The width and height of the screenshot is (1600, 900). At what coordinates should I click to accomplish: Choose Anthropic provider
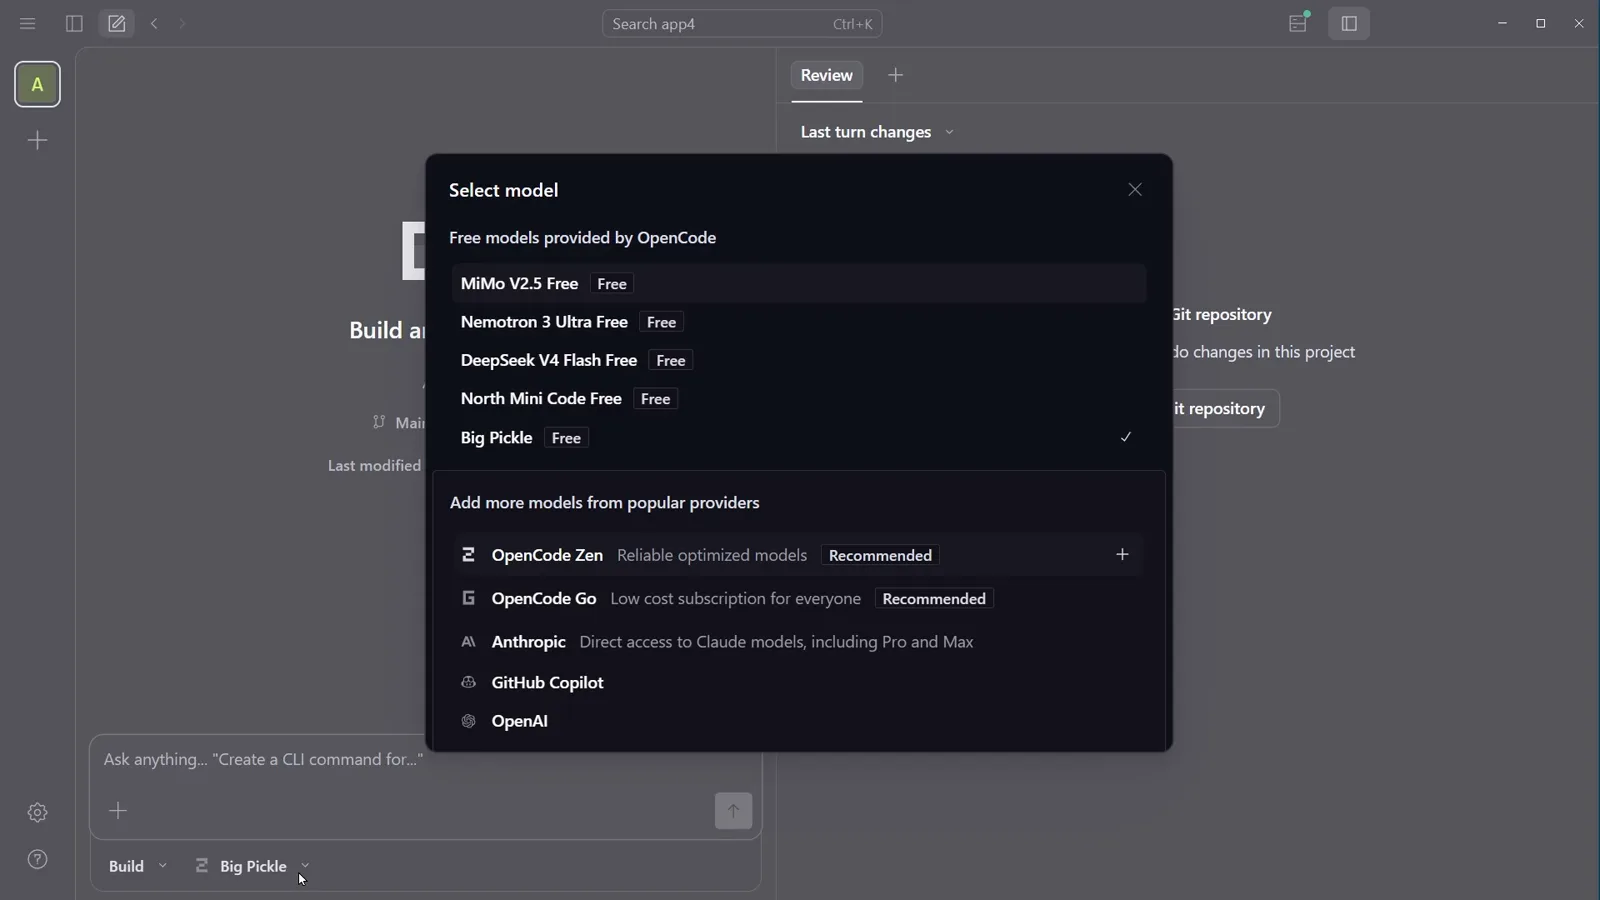pos(799,642)
